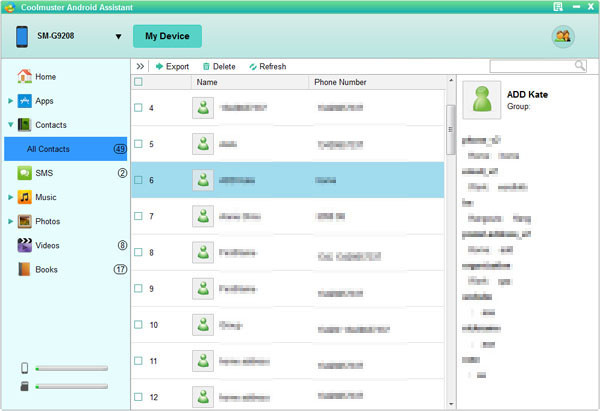The height and width of the screenshot is (411, 600).
Task: Expand the Music tree node arrow
Action: click(11, 197)
